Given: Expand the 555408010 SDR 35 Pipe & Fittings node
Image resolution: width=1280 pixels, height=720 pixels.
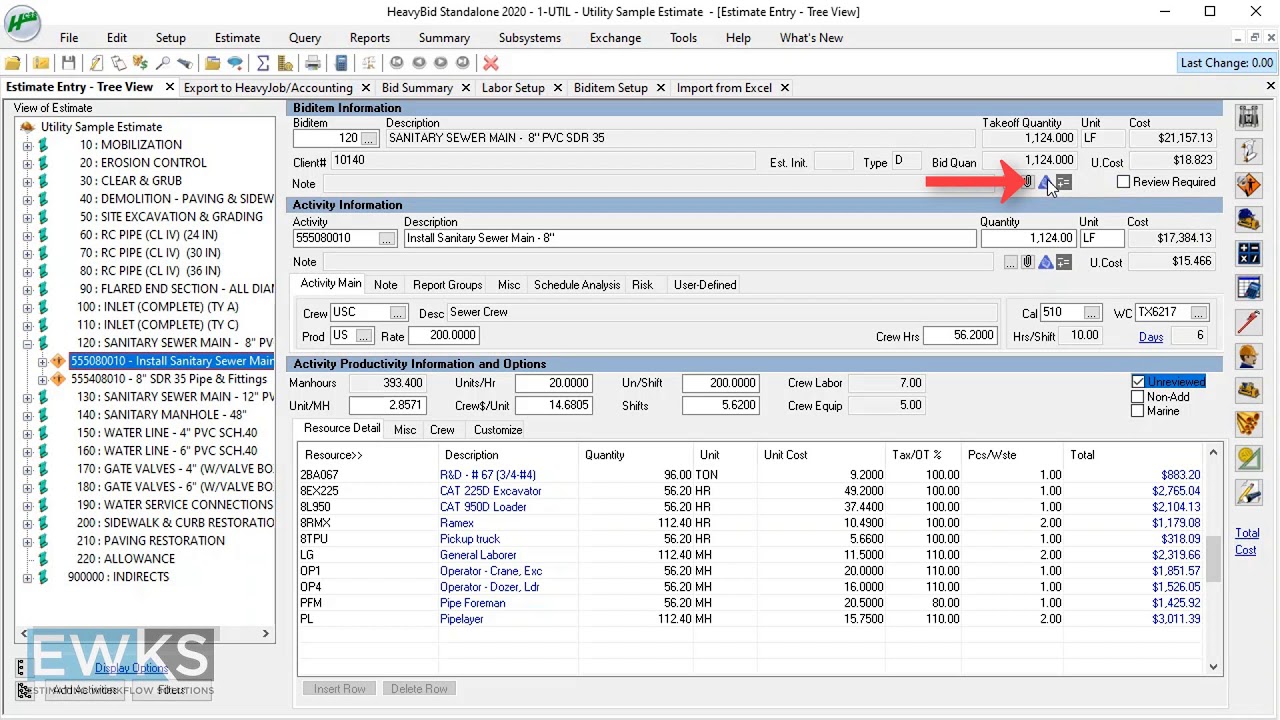Looking at the screenshot, I should pos(42,379).
